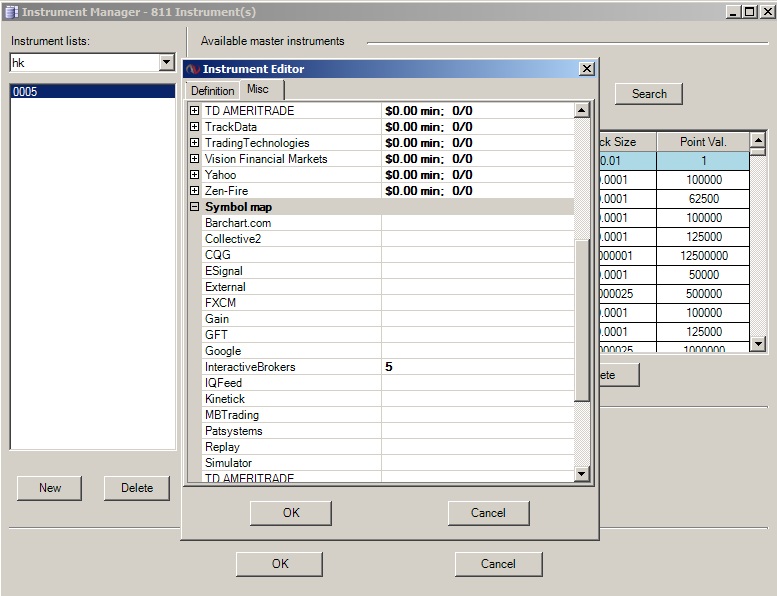Click the Point Val. cell showing 12500000
Viewport: 777px width, 596px height.
[x=703, y=256]
